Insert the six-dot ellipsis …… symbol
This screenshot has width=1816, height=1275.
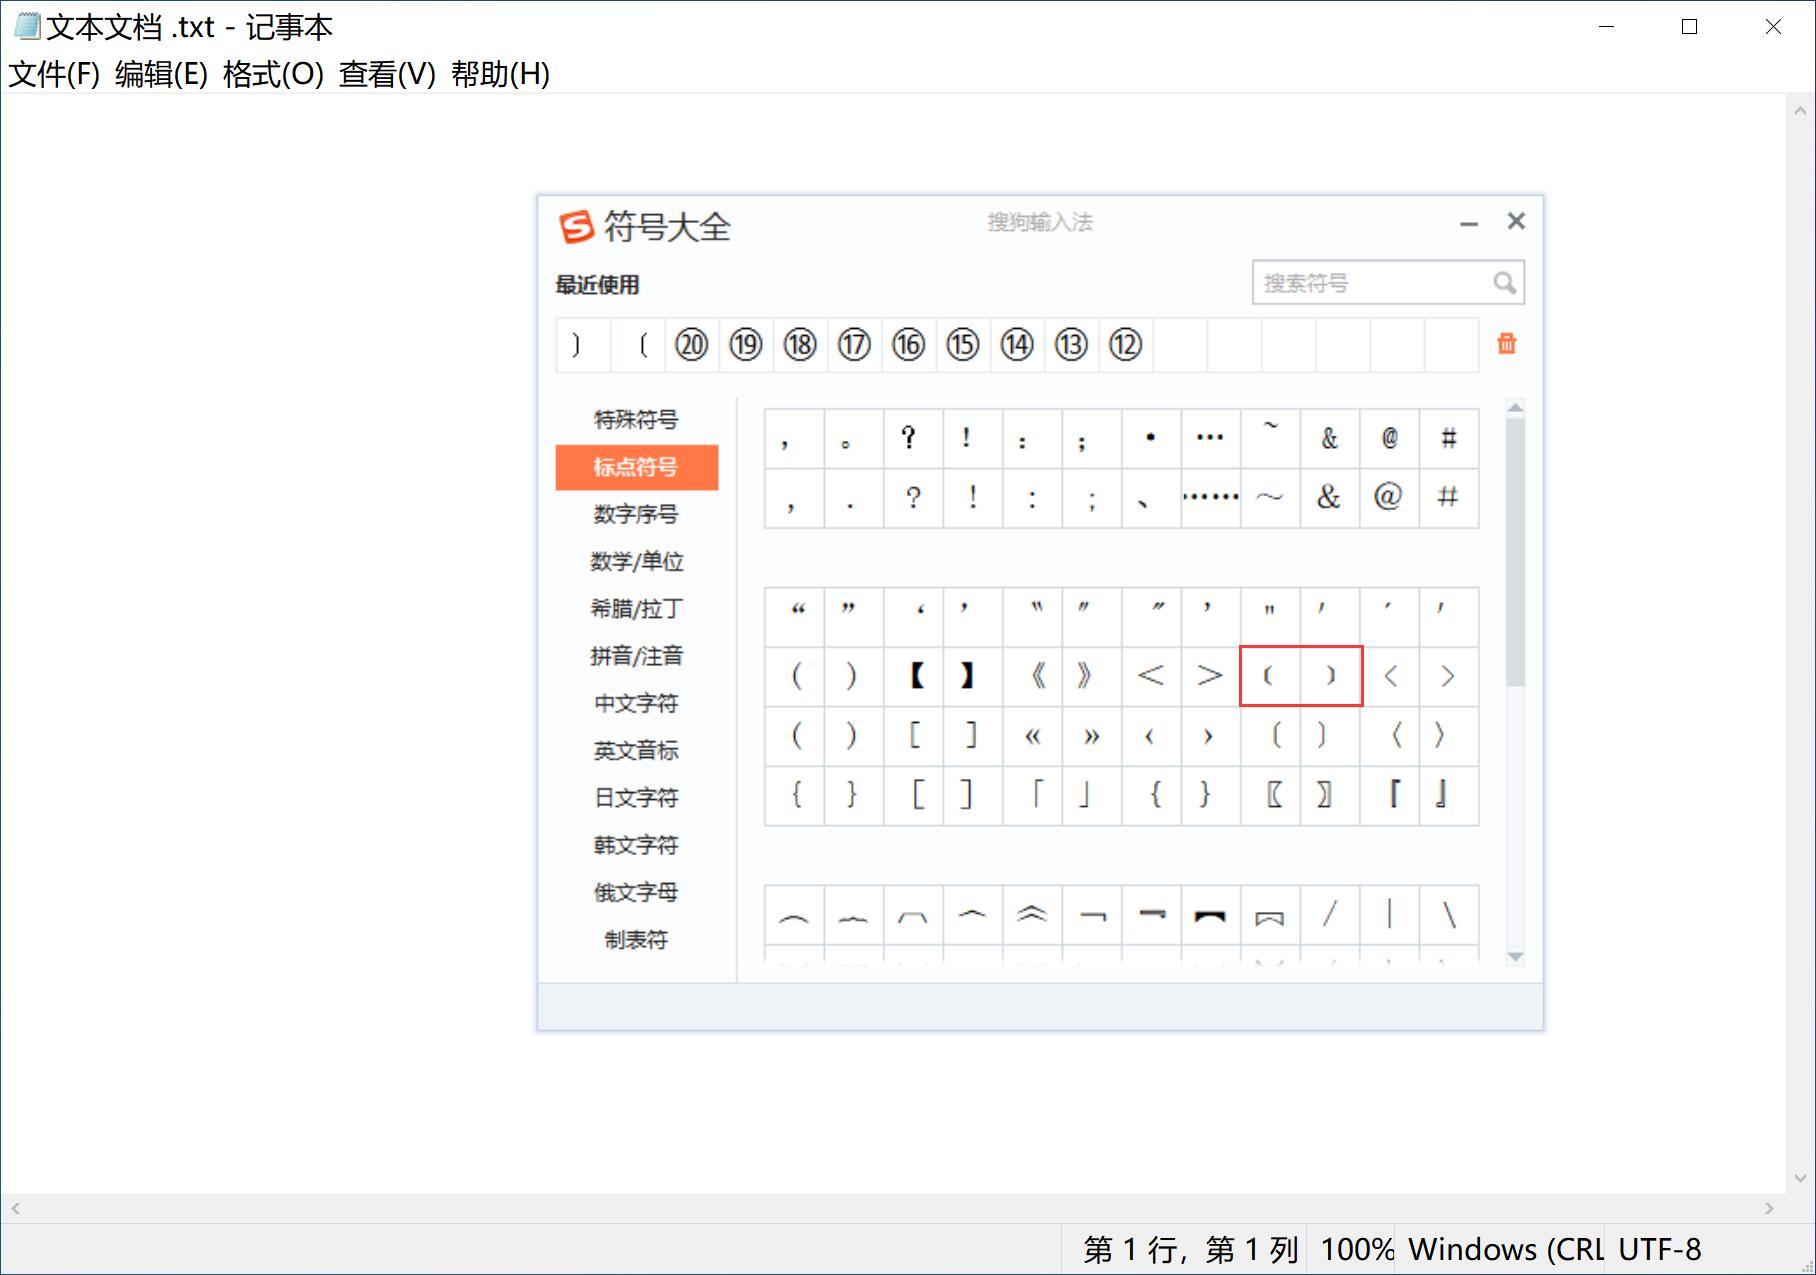(1211, 497)
